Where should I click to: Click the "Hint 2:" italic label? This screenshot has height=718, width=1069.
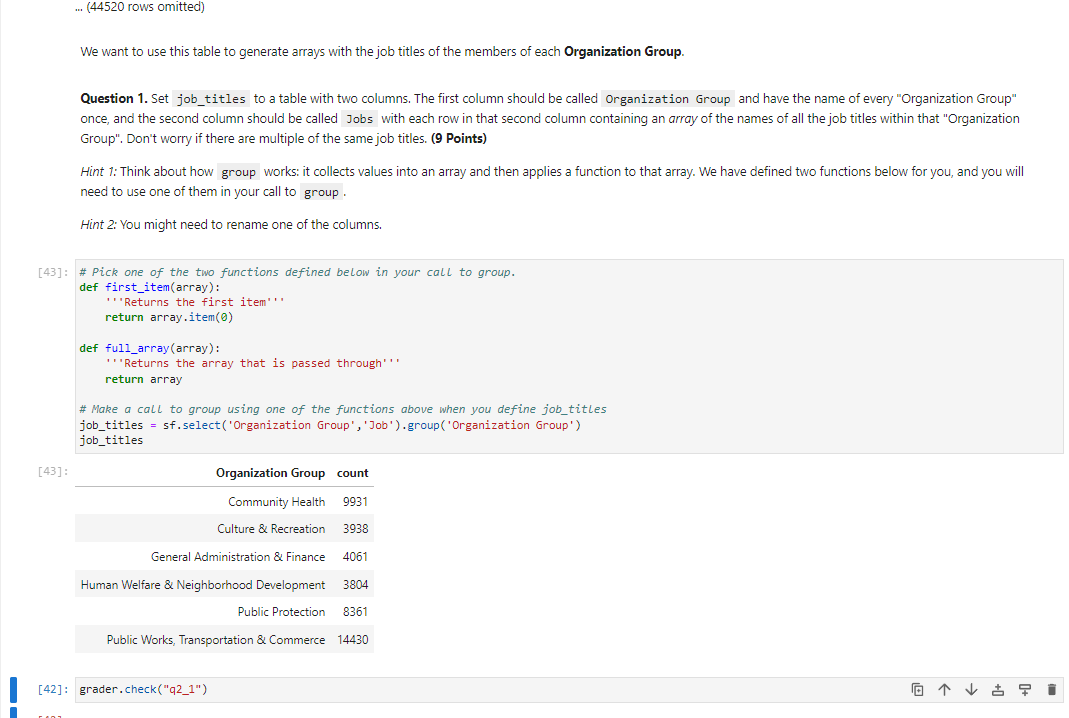coord(99,225)
